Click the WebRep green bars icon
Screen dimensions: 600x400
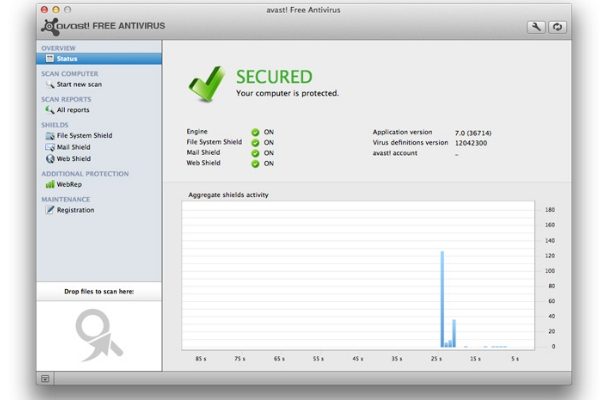point(49,184)
